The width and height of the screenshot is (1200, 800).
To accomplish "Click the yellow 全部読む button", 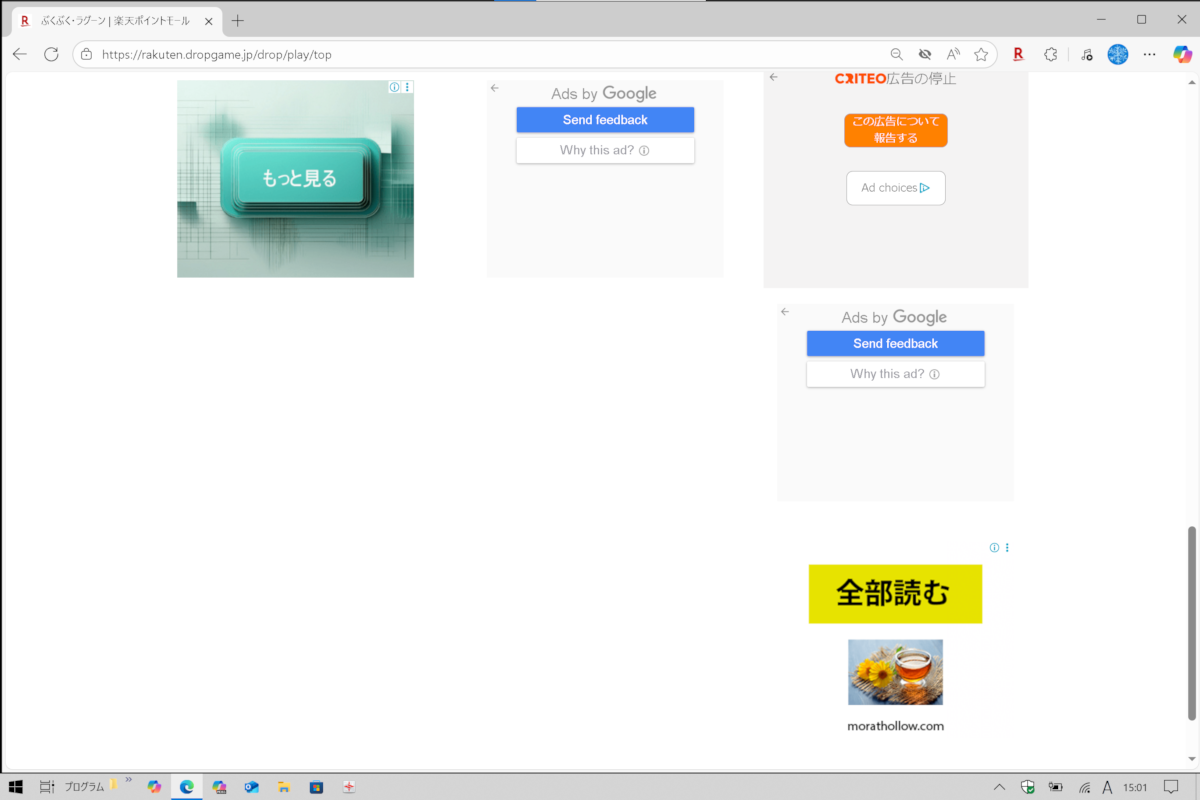I will 895,594.
